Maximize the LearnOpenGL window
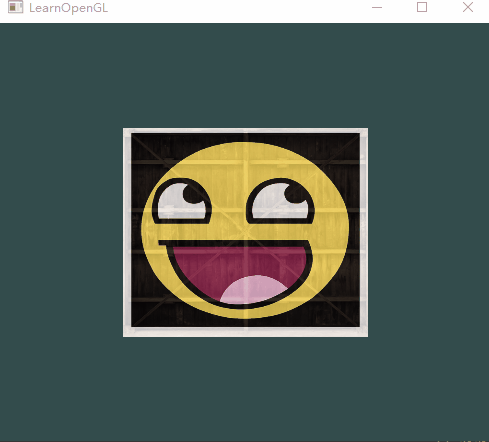The height and width of the screenshot is (442, 489). (x=422, y=7)
